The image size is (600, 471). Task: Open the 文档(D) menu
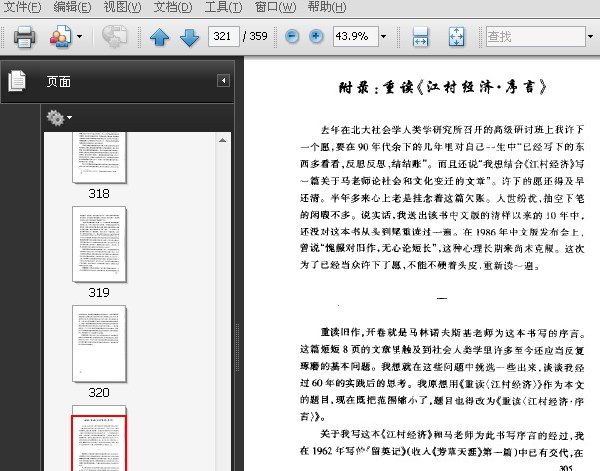(x=173, y=7)
